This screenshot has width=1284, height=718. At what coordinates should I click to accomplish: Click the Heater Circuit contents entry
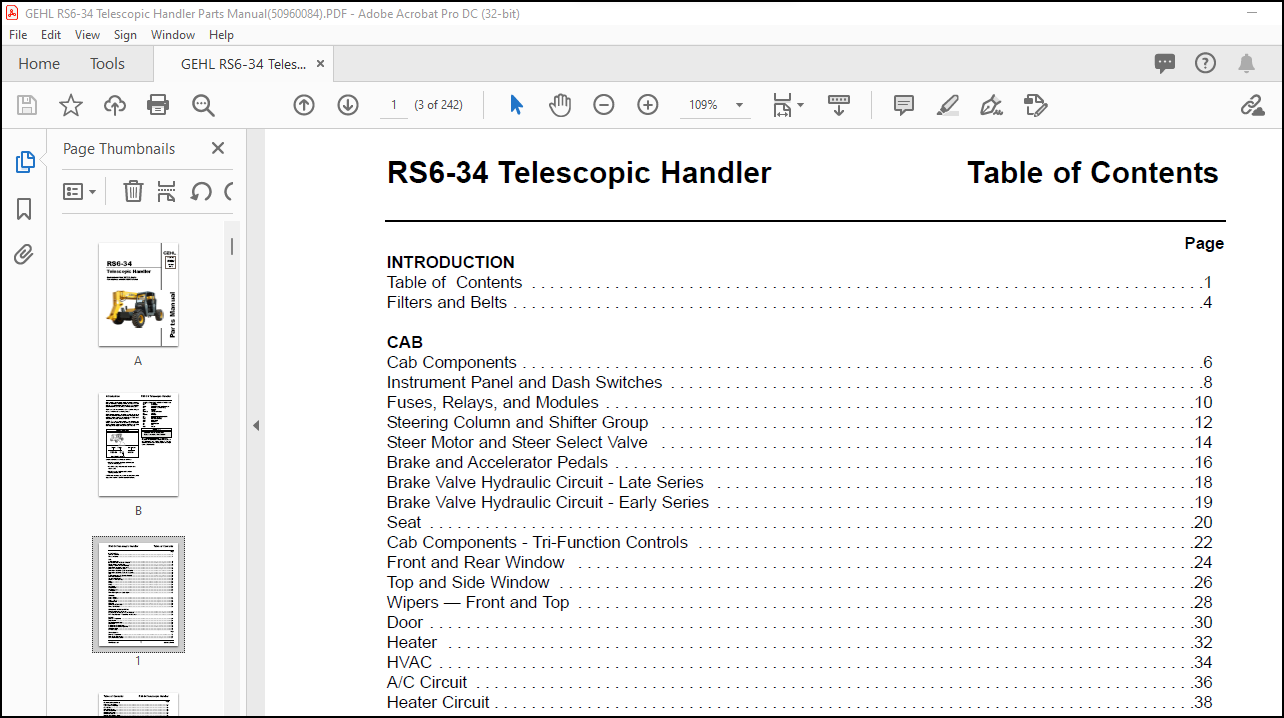pyautogui.click(x=799, y=702)
